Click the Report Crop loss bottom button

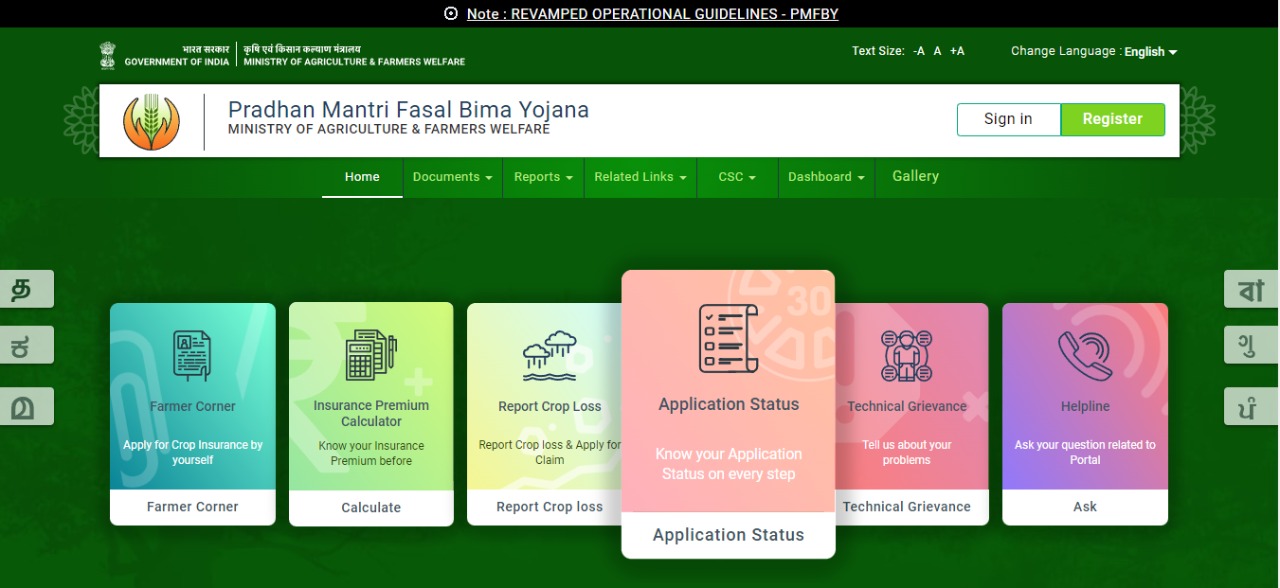550,507
